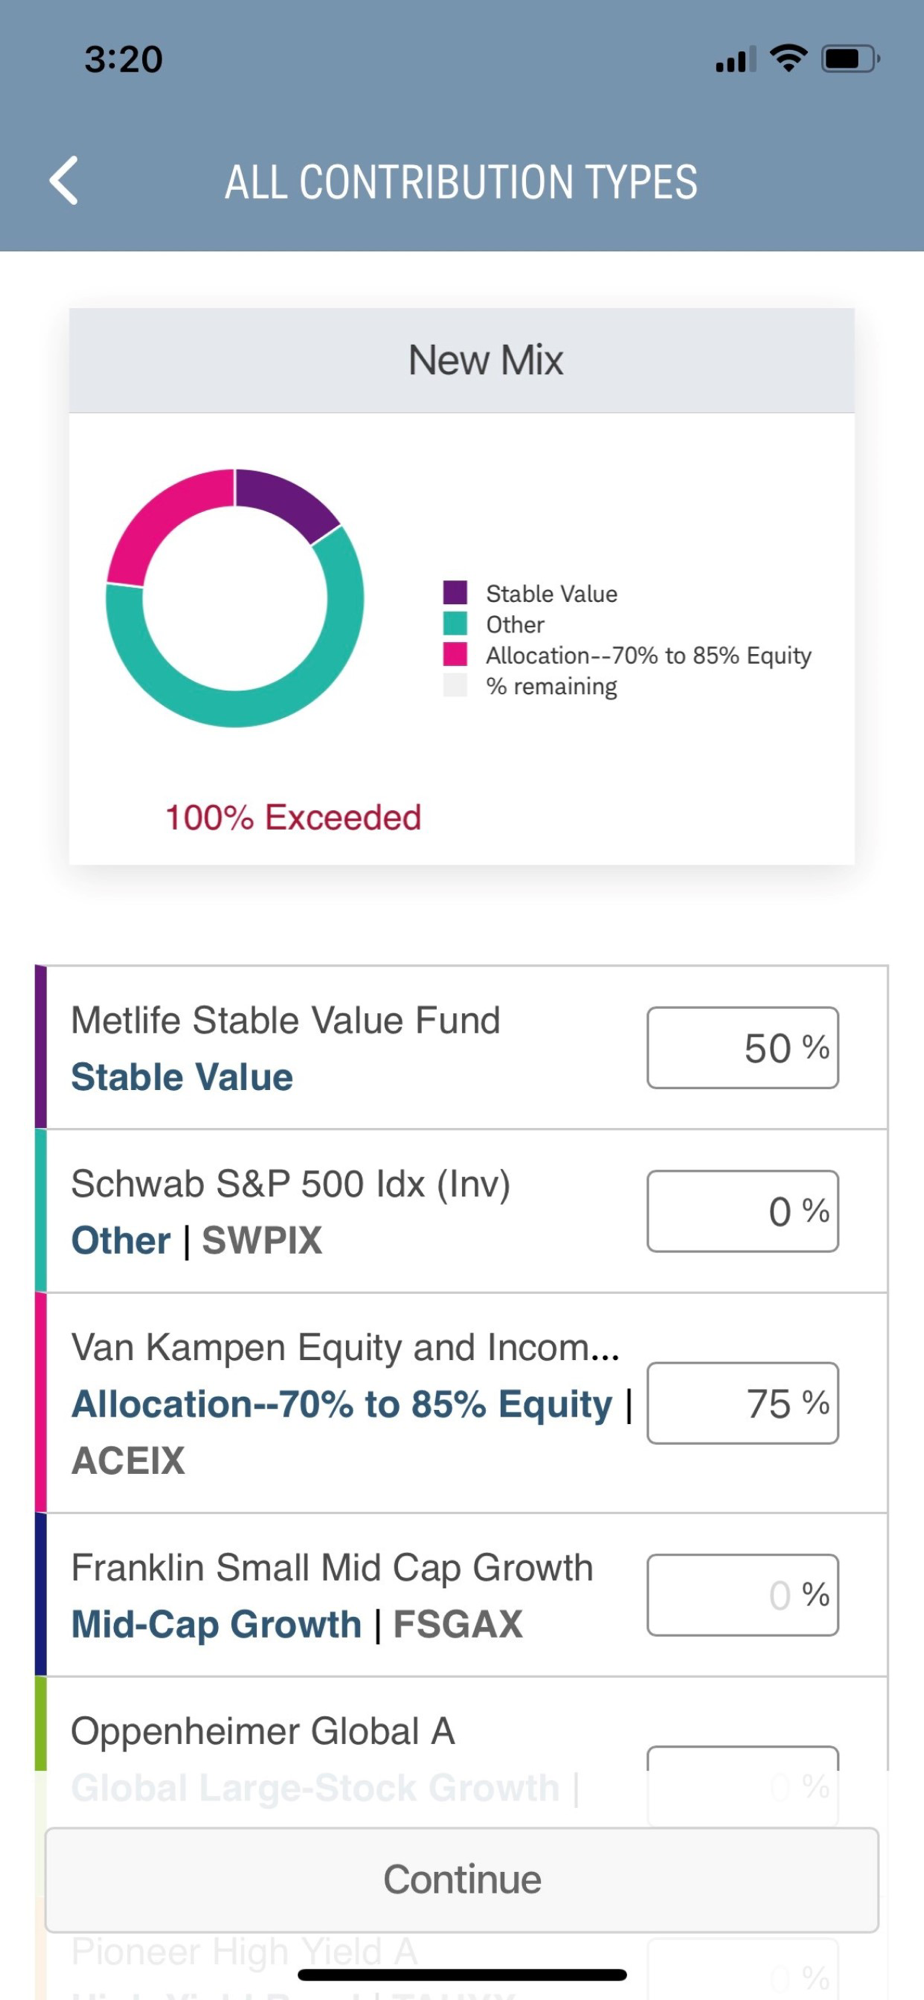Click the purple Stable Value legend swatch

pyautogui.click(x=455, y=592)
